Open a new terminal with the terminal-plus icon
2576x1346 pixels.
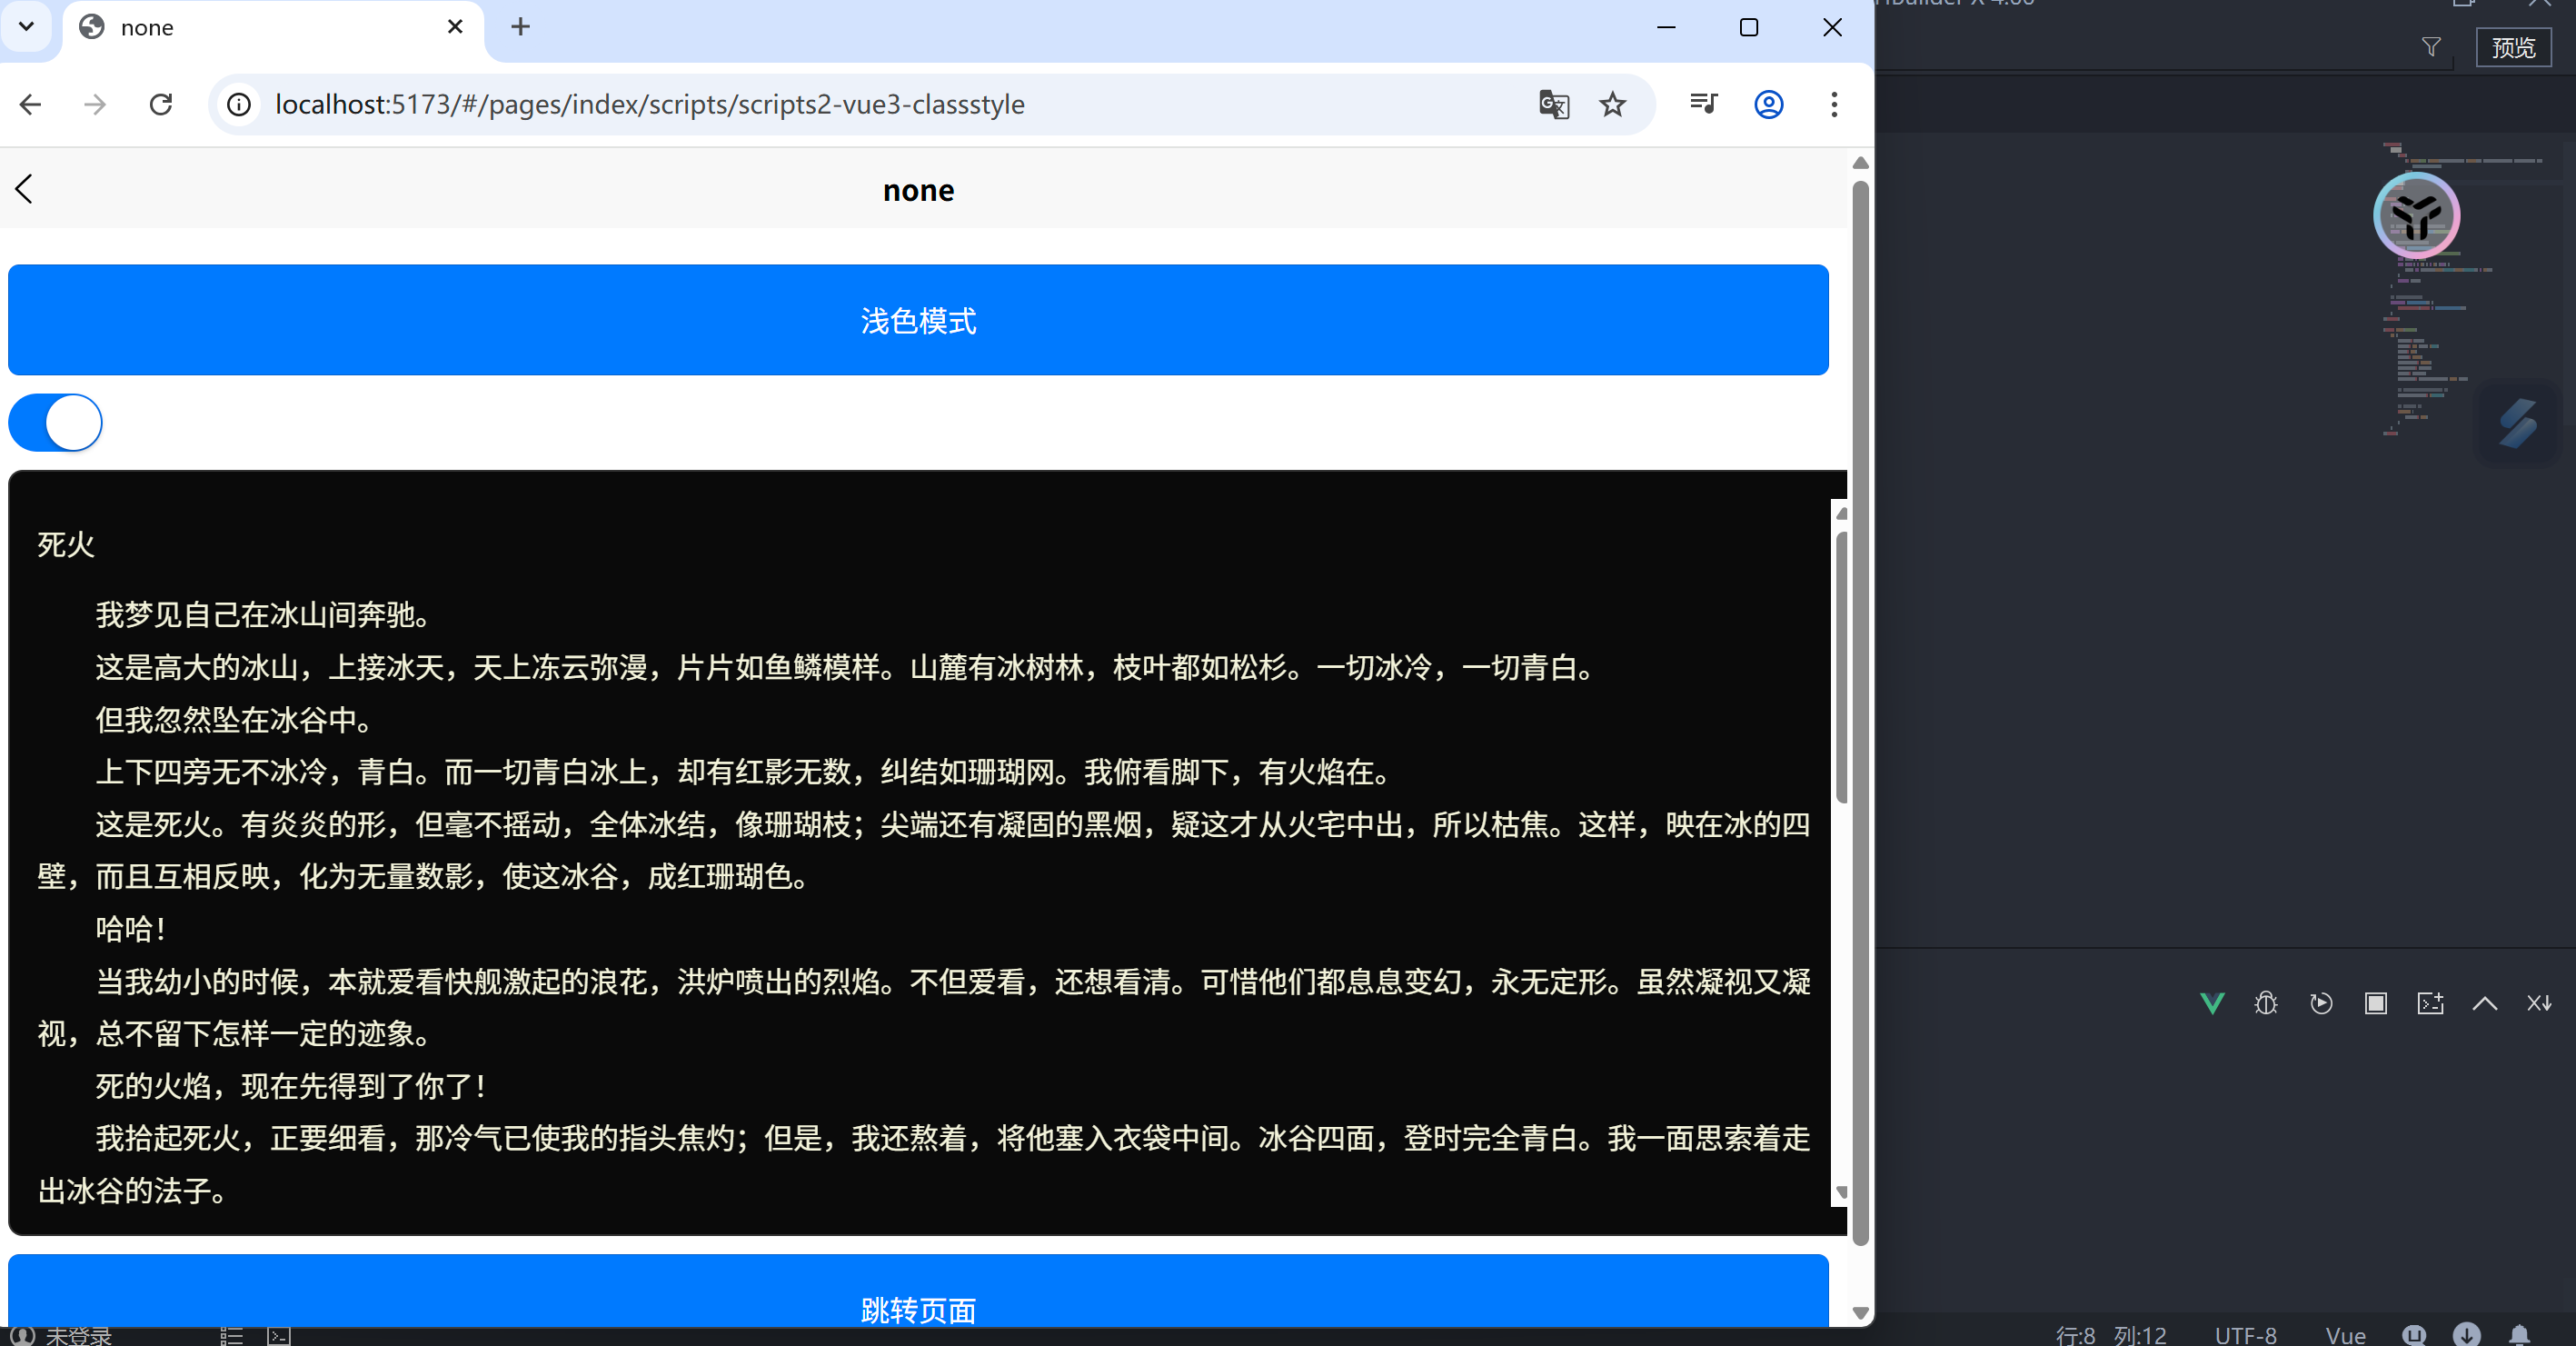tap(2430, 1003)
